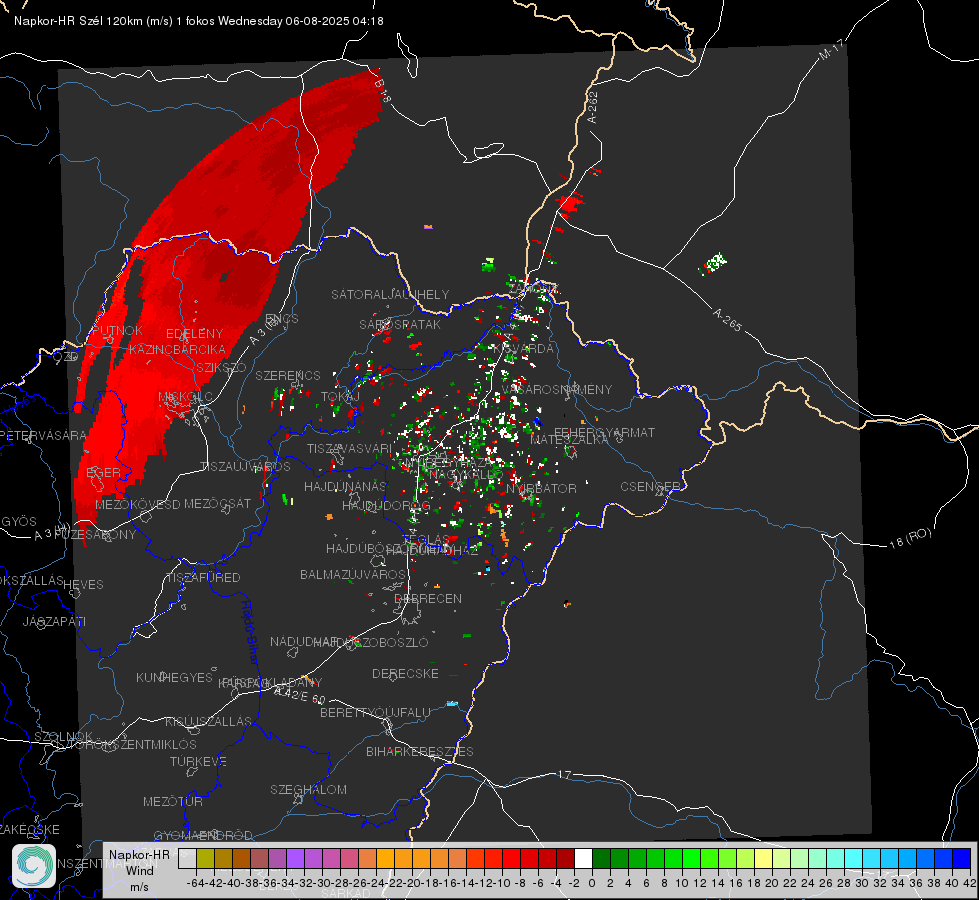Click the EGER label on the map
979x900 pixels.
tap(103, 472)
